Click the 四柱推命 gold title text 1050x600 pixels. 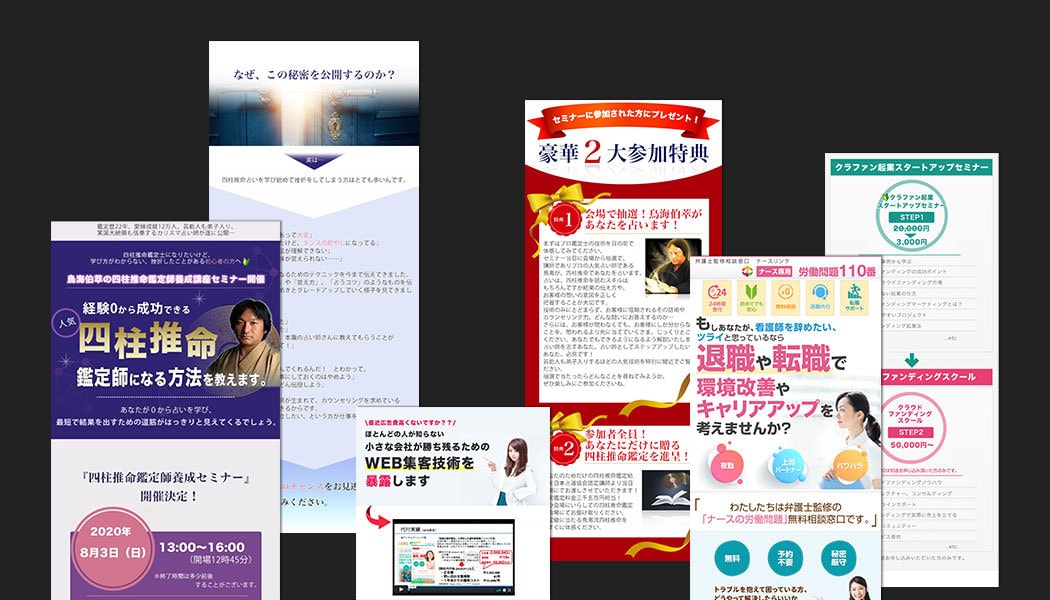pyautogui.click(x=148, y=342)
